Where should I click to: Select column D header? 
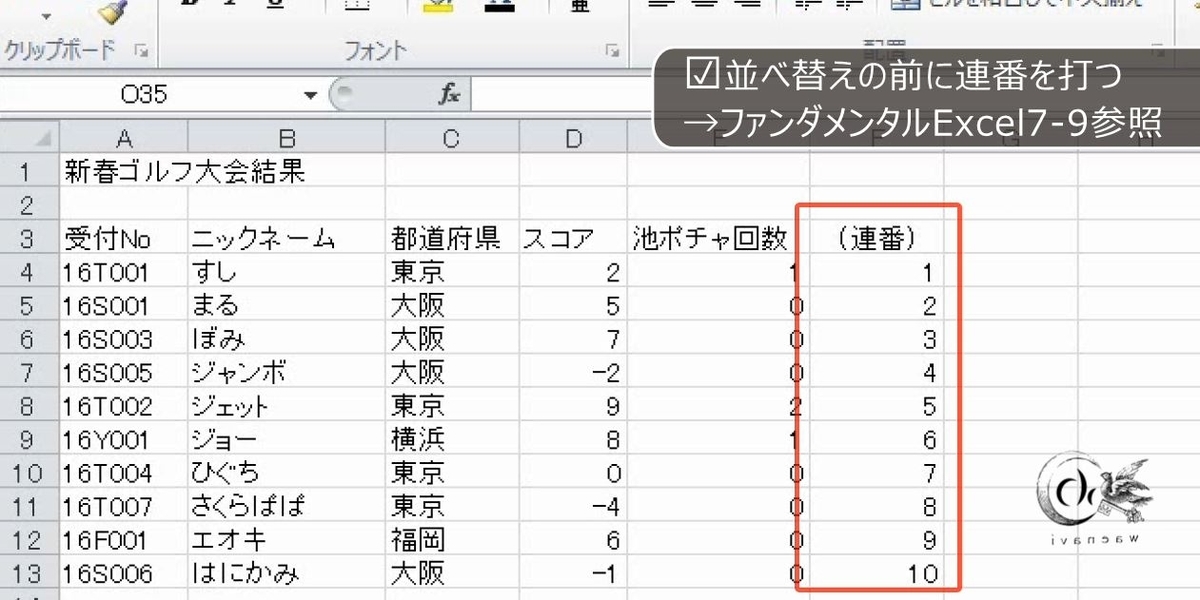point(572,139)
